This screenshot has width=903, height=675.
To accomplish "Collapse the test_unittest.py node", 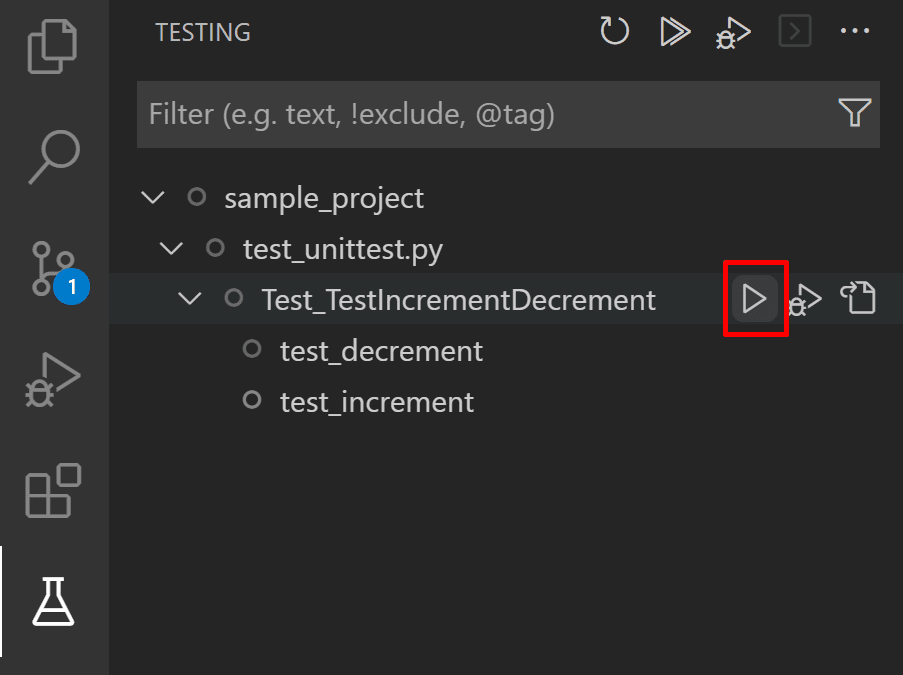I will [x=170, y=248].
